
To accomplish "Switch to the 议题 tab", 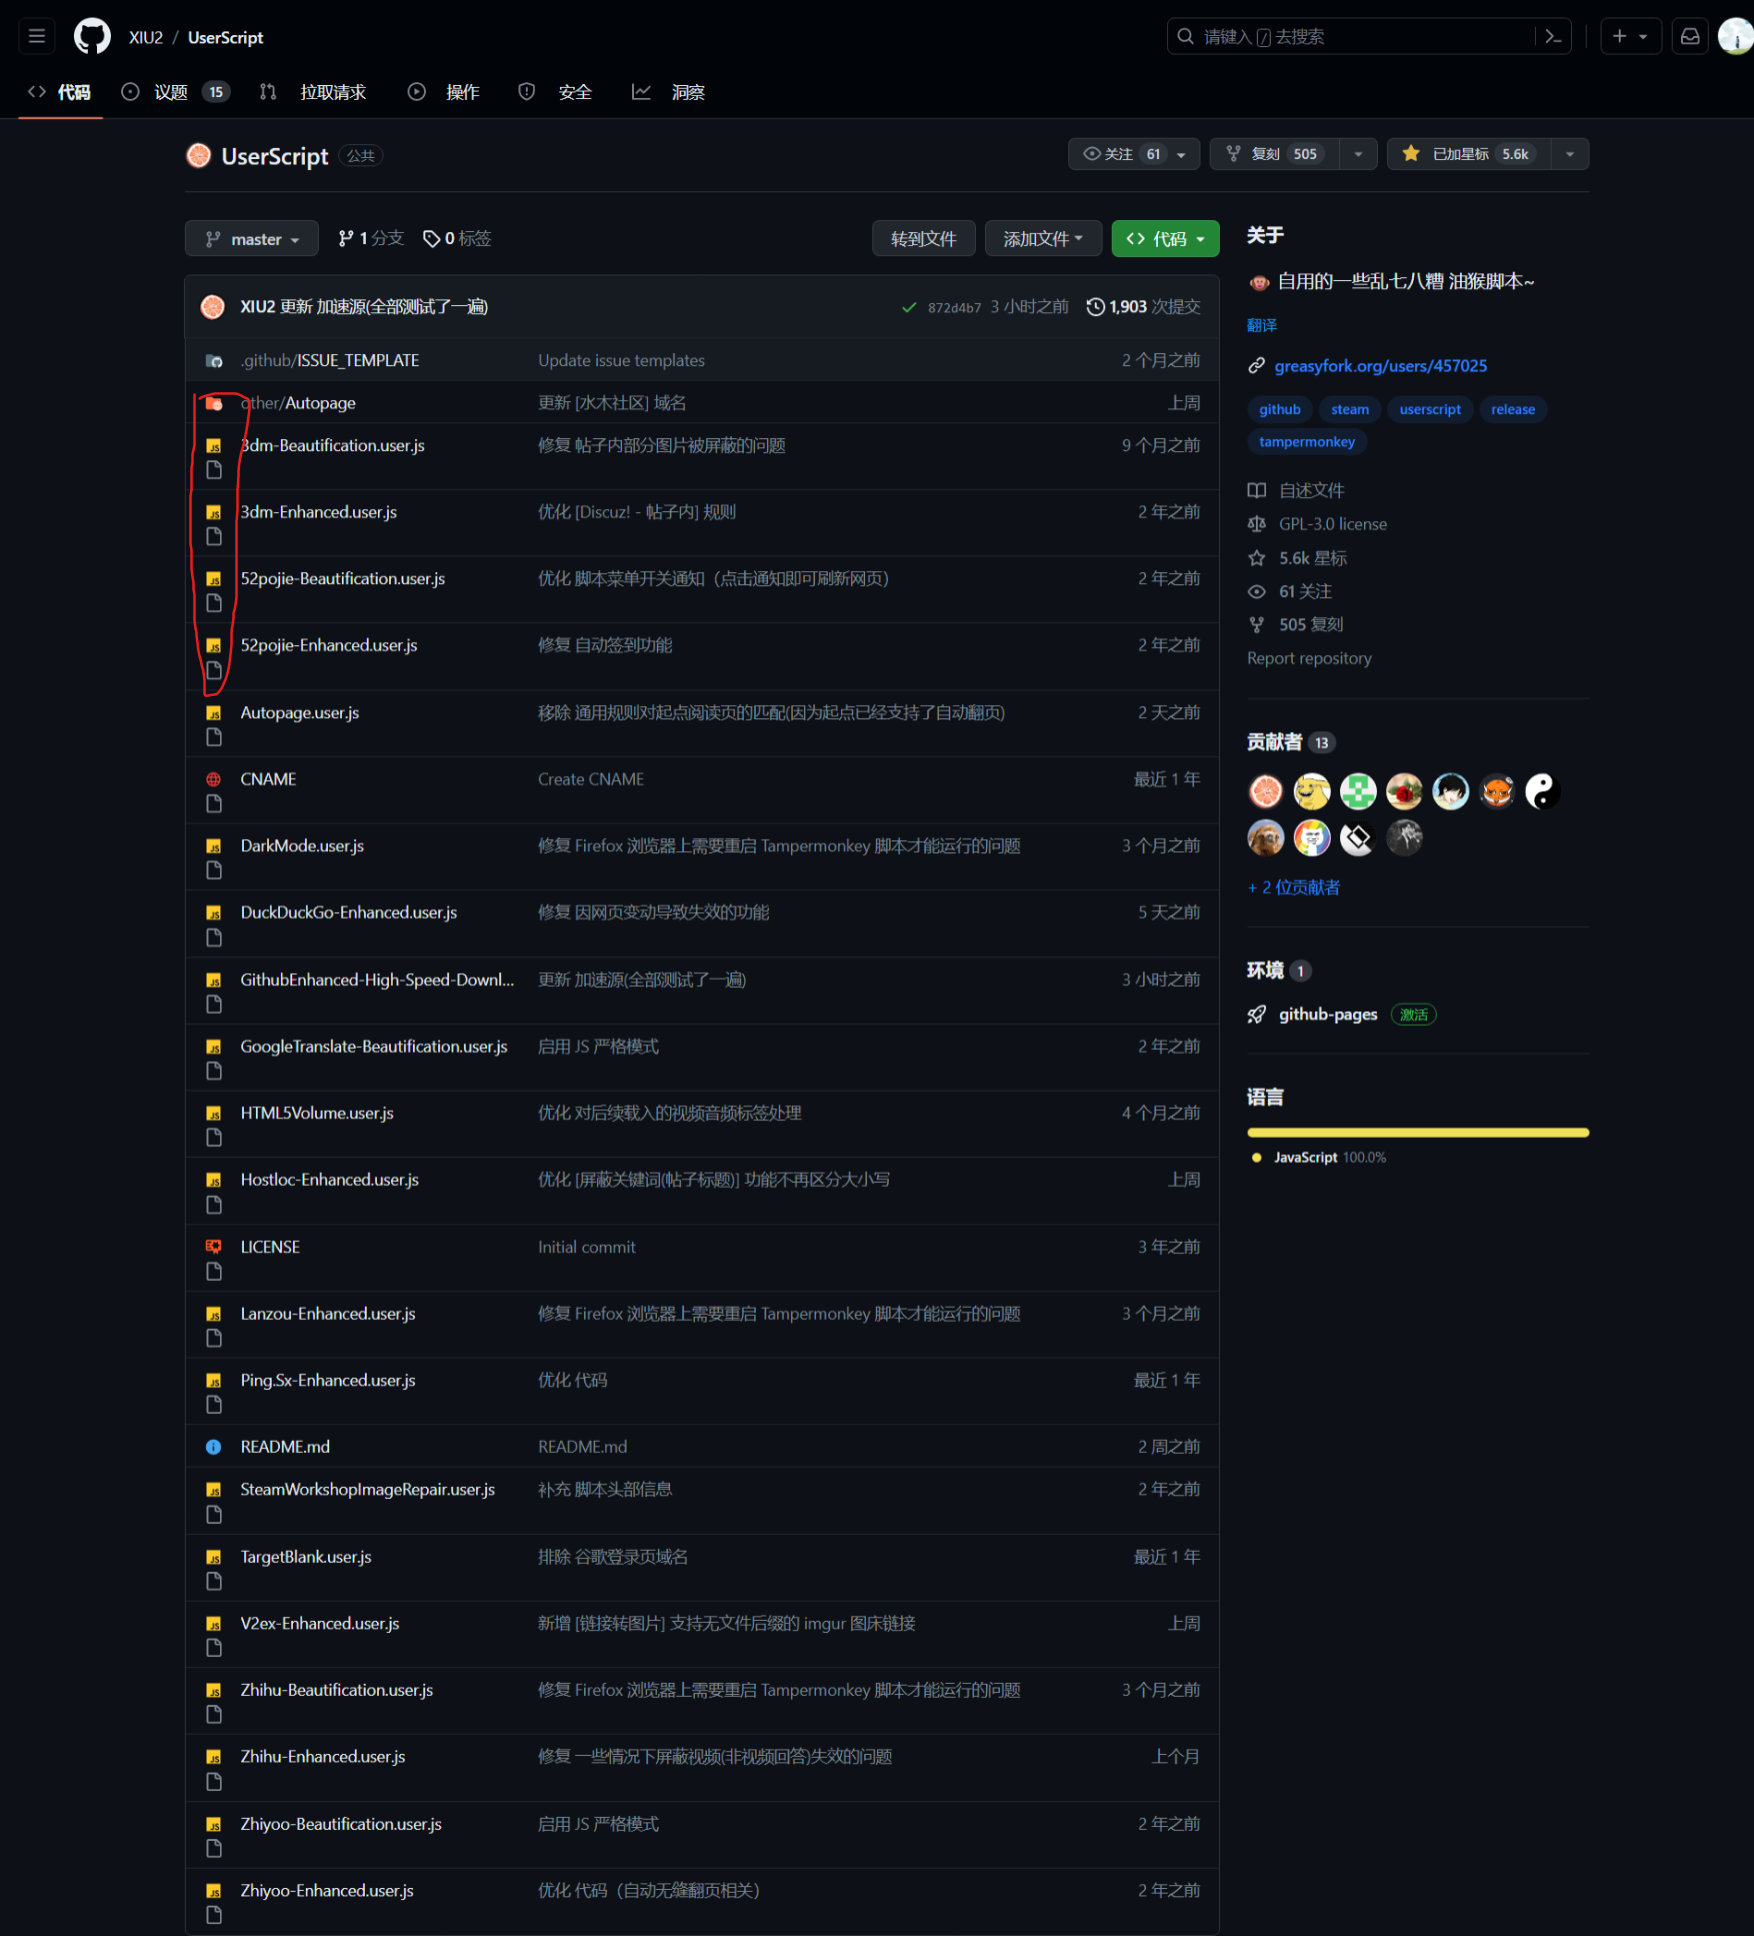I will (170, 91).
